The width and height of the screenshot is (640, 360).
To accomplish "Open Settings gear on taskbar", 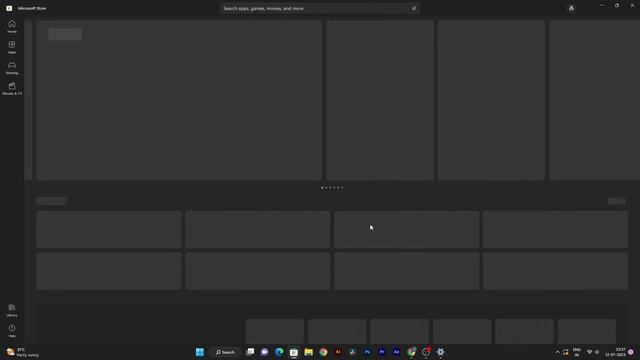I will (x=440, y=352).
